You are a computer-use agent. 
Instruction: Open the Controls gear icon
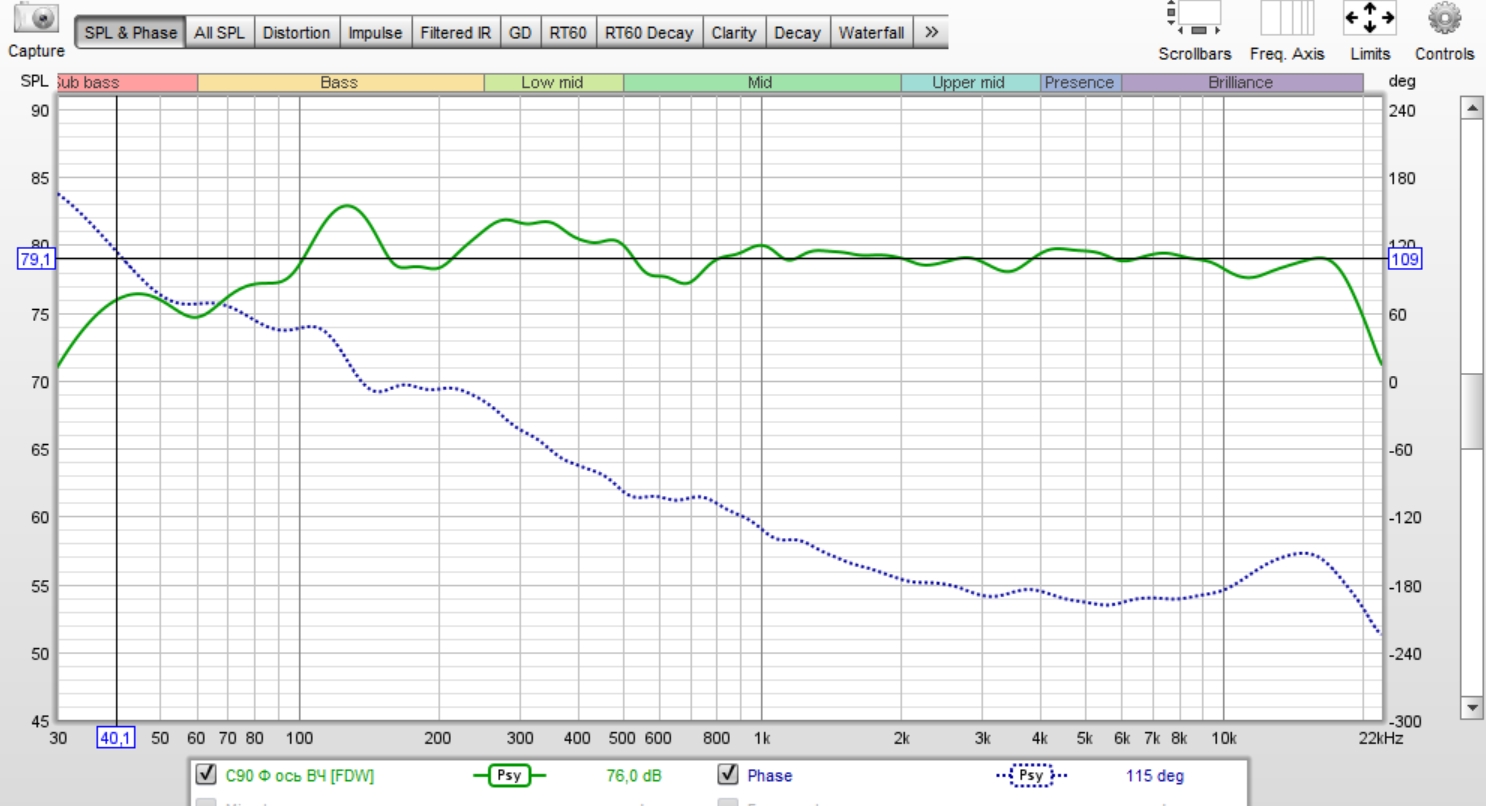tap(1444, 18)
